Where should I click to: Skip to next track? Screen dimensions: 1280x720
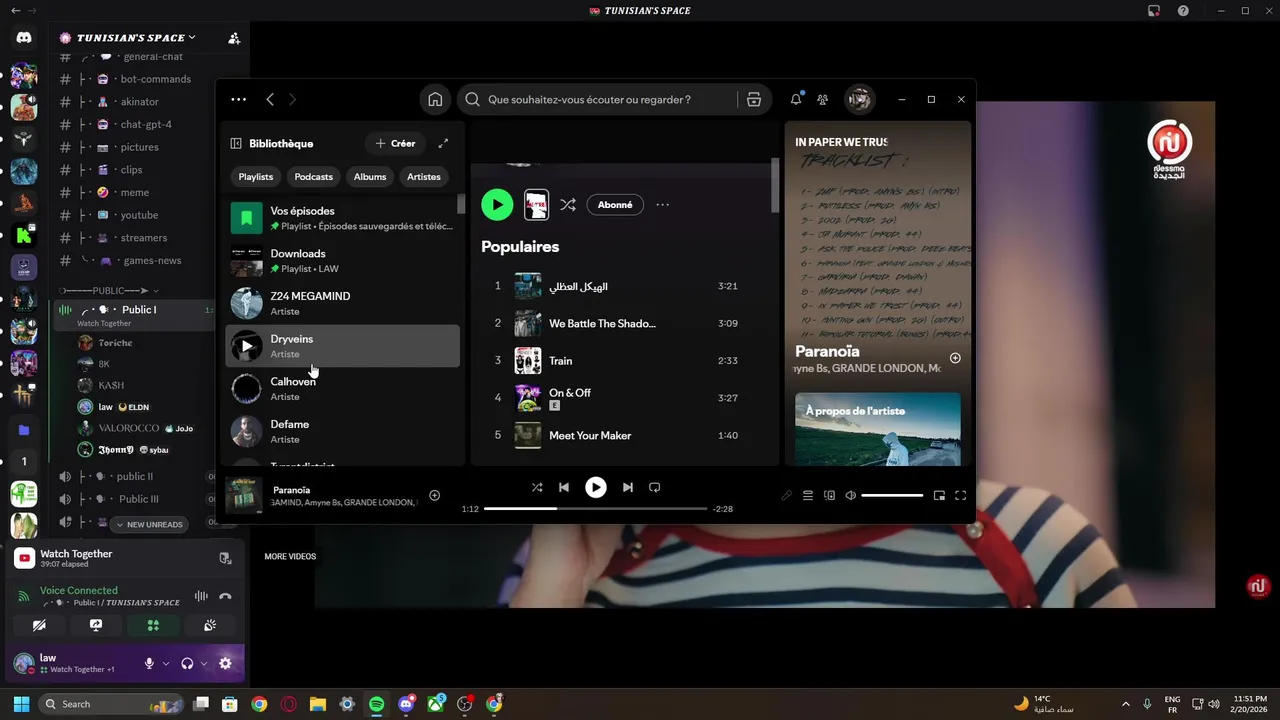[x=628, y=487]
